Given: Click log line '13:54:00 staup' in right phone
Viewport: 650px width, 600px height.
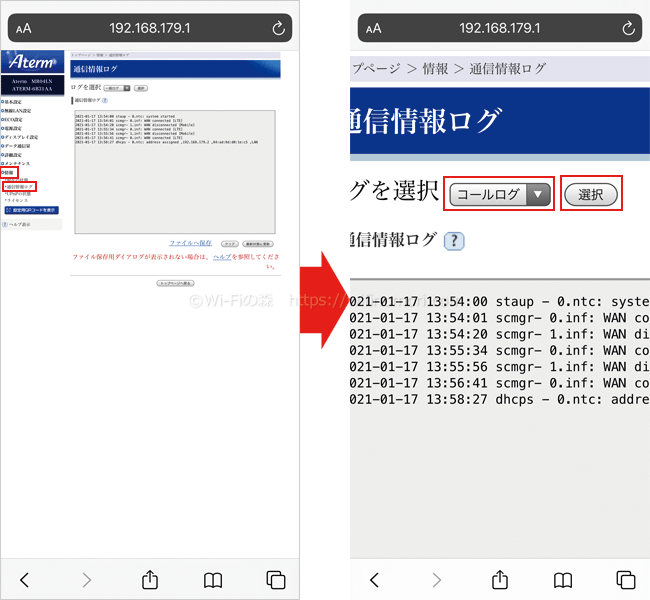Looking at the screenshot, I should click(500, 301).
